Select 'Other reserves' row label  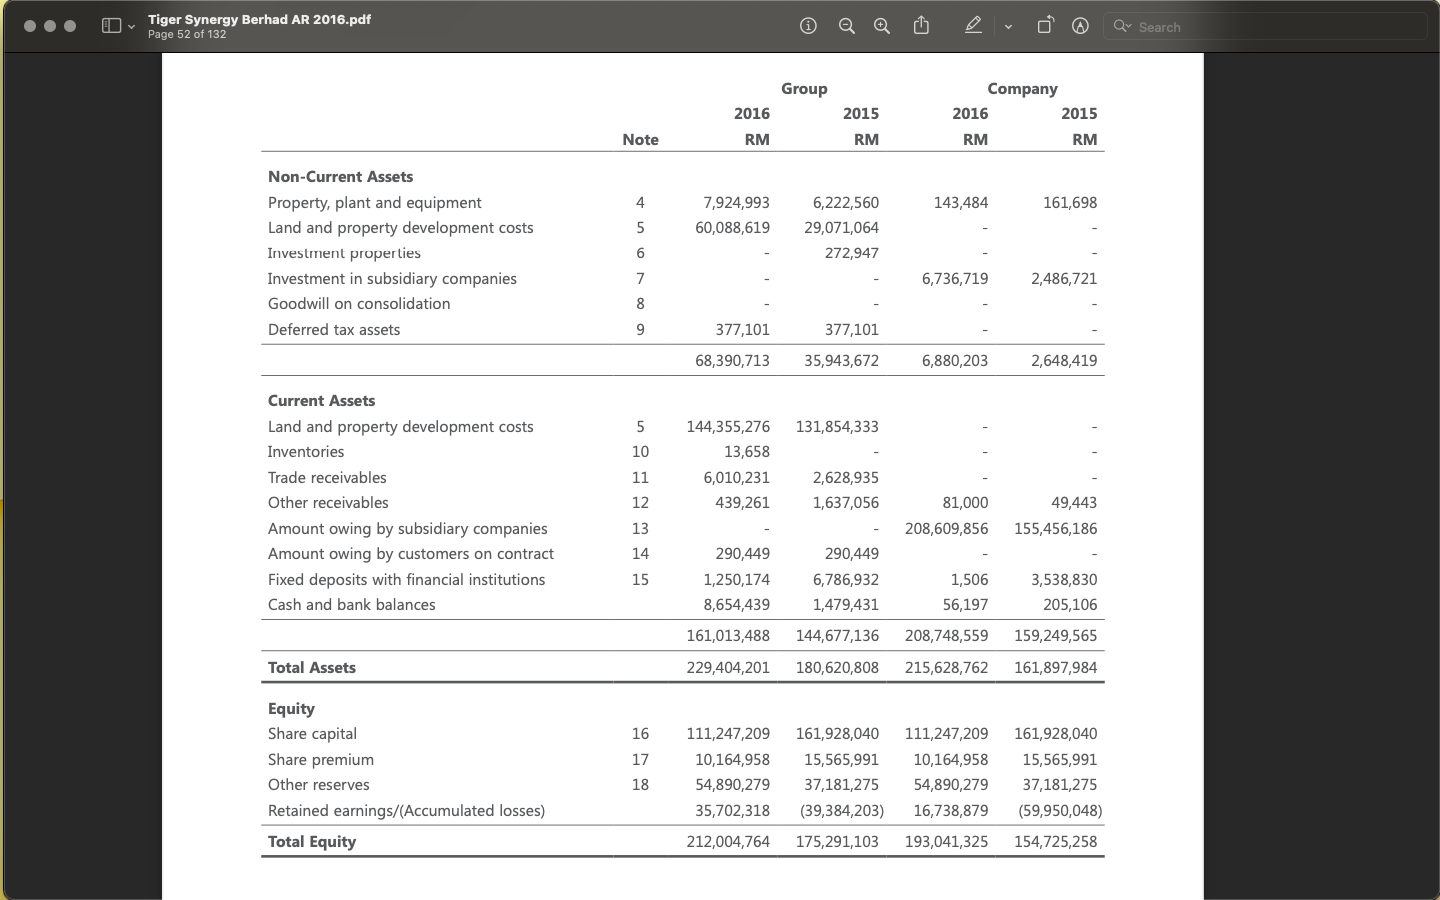click(319, 785)
